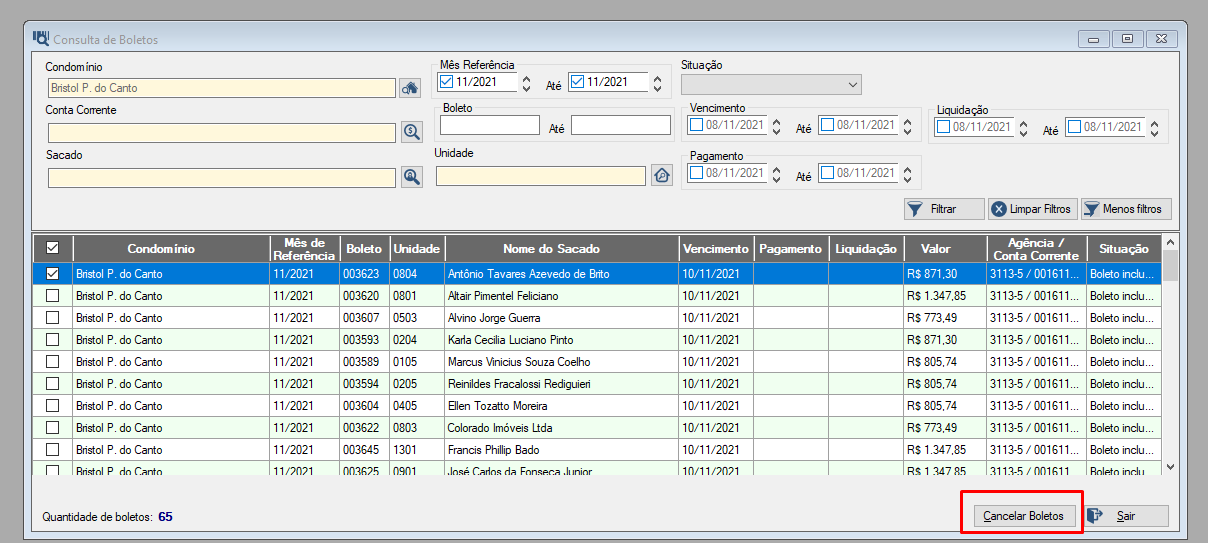The image size is (1208, 543).
Task: Click boleto number 003593 cell
Action: pos(364,339)
